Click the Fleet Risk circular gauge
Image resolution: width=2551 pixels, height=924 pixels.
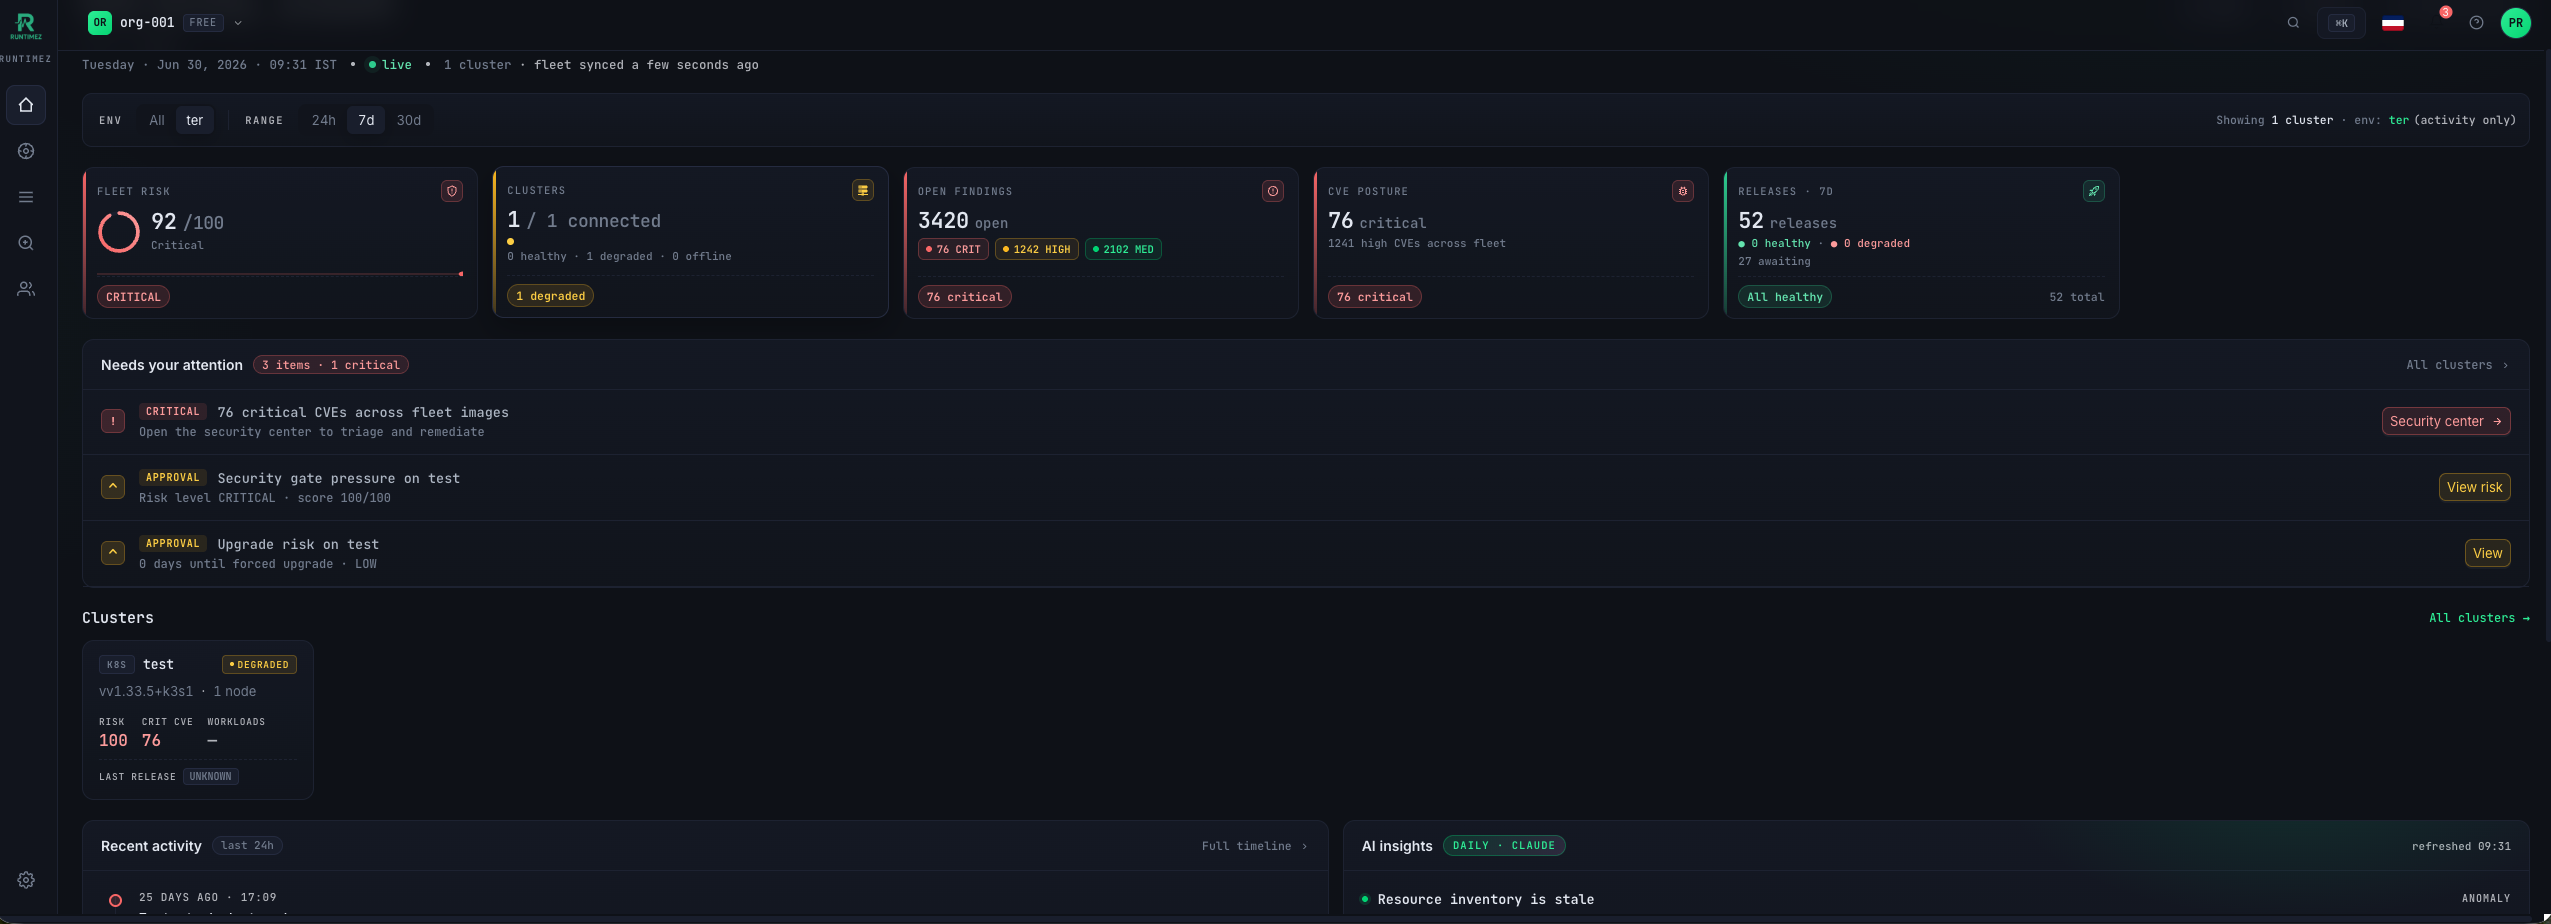[119, 231]
